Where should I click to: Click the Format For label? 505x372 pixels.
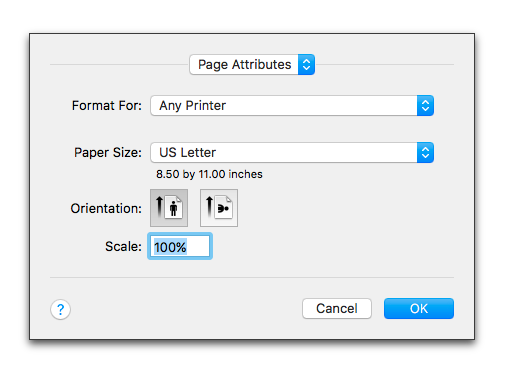pyautogui.click(x=107, y=106)
